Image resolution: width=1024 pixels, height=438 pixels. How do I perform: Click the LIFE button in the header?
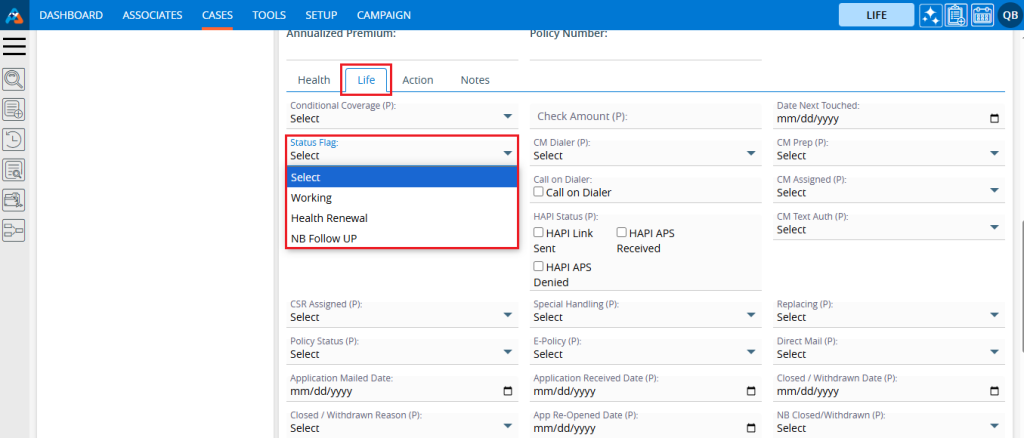click(x=876, y=15)
